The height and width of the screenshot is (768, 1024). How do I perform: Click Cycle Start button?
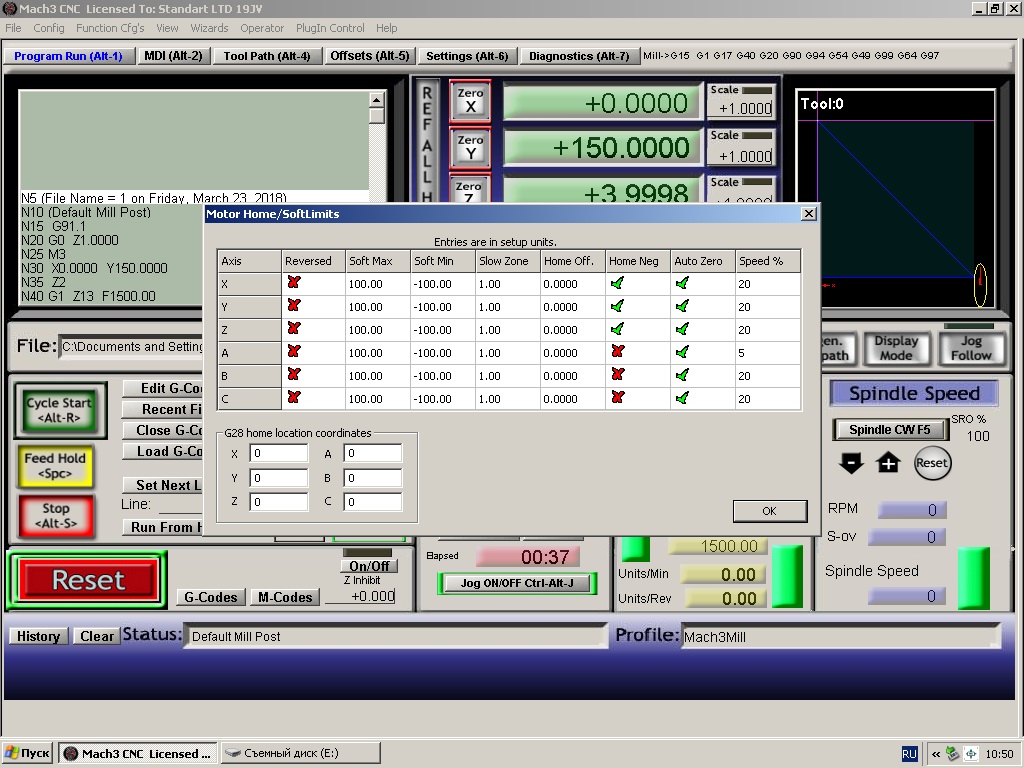(59, 410)
